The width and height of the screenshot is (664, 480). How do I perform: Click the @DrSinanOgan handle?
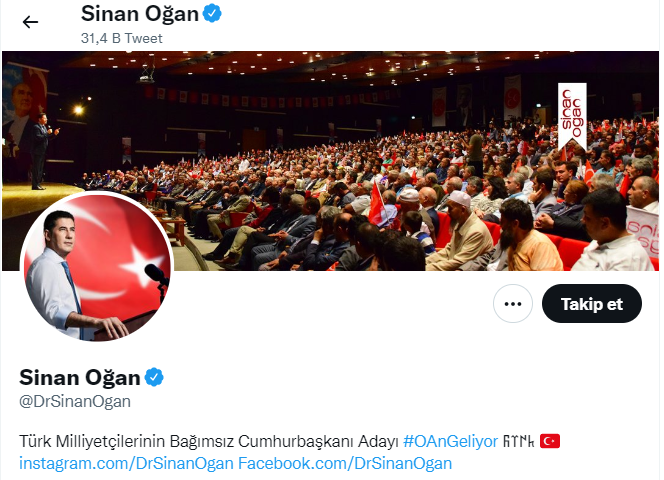[75, 401]
